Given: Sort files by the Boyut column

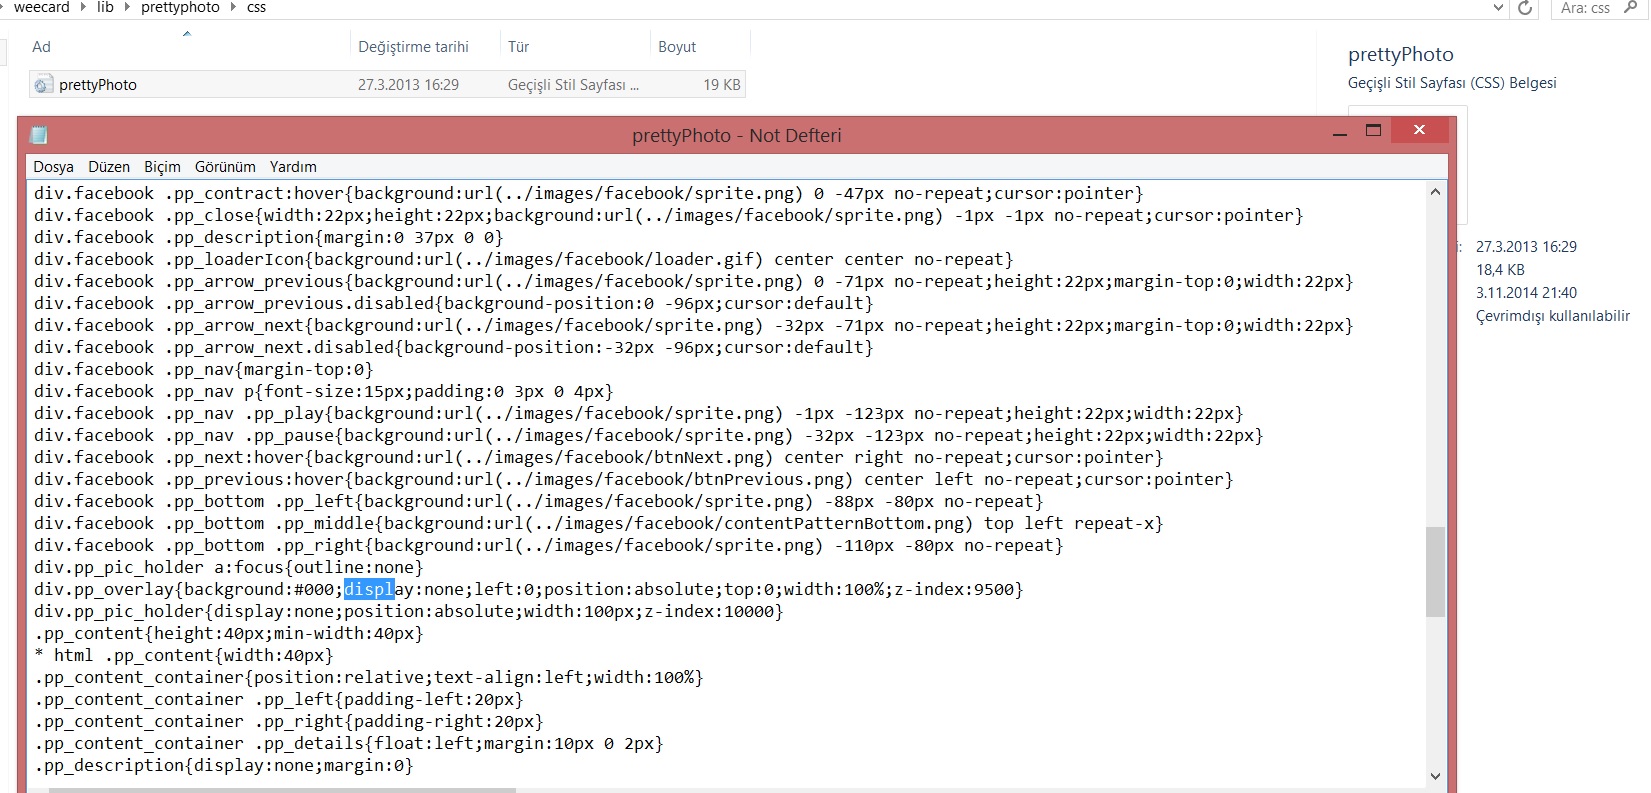Looking at the screenshot, I should [677, 47].
